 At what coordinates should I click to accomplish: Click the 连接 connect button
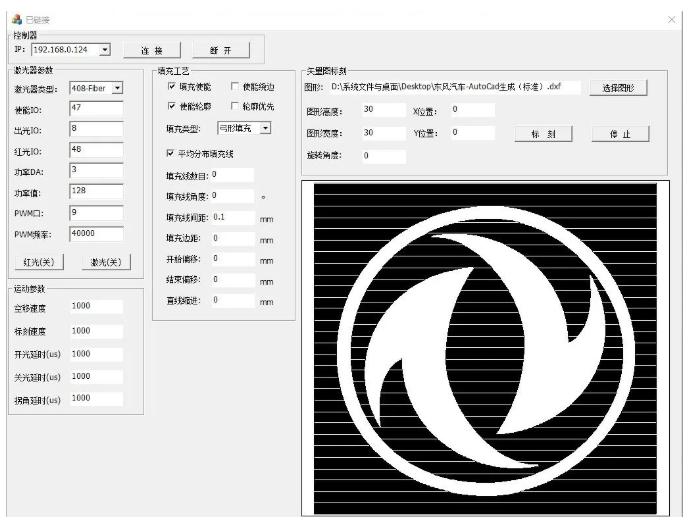click(152, 50)
